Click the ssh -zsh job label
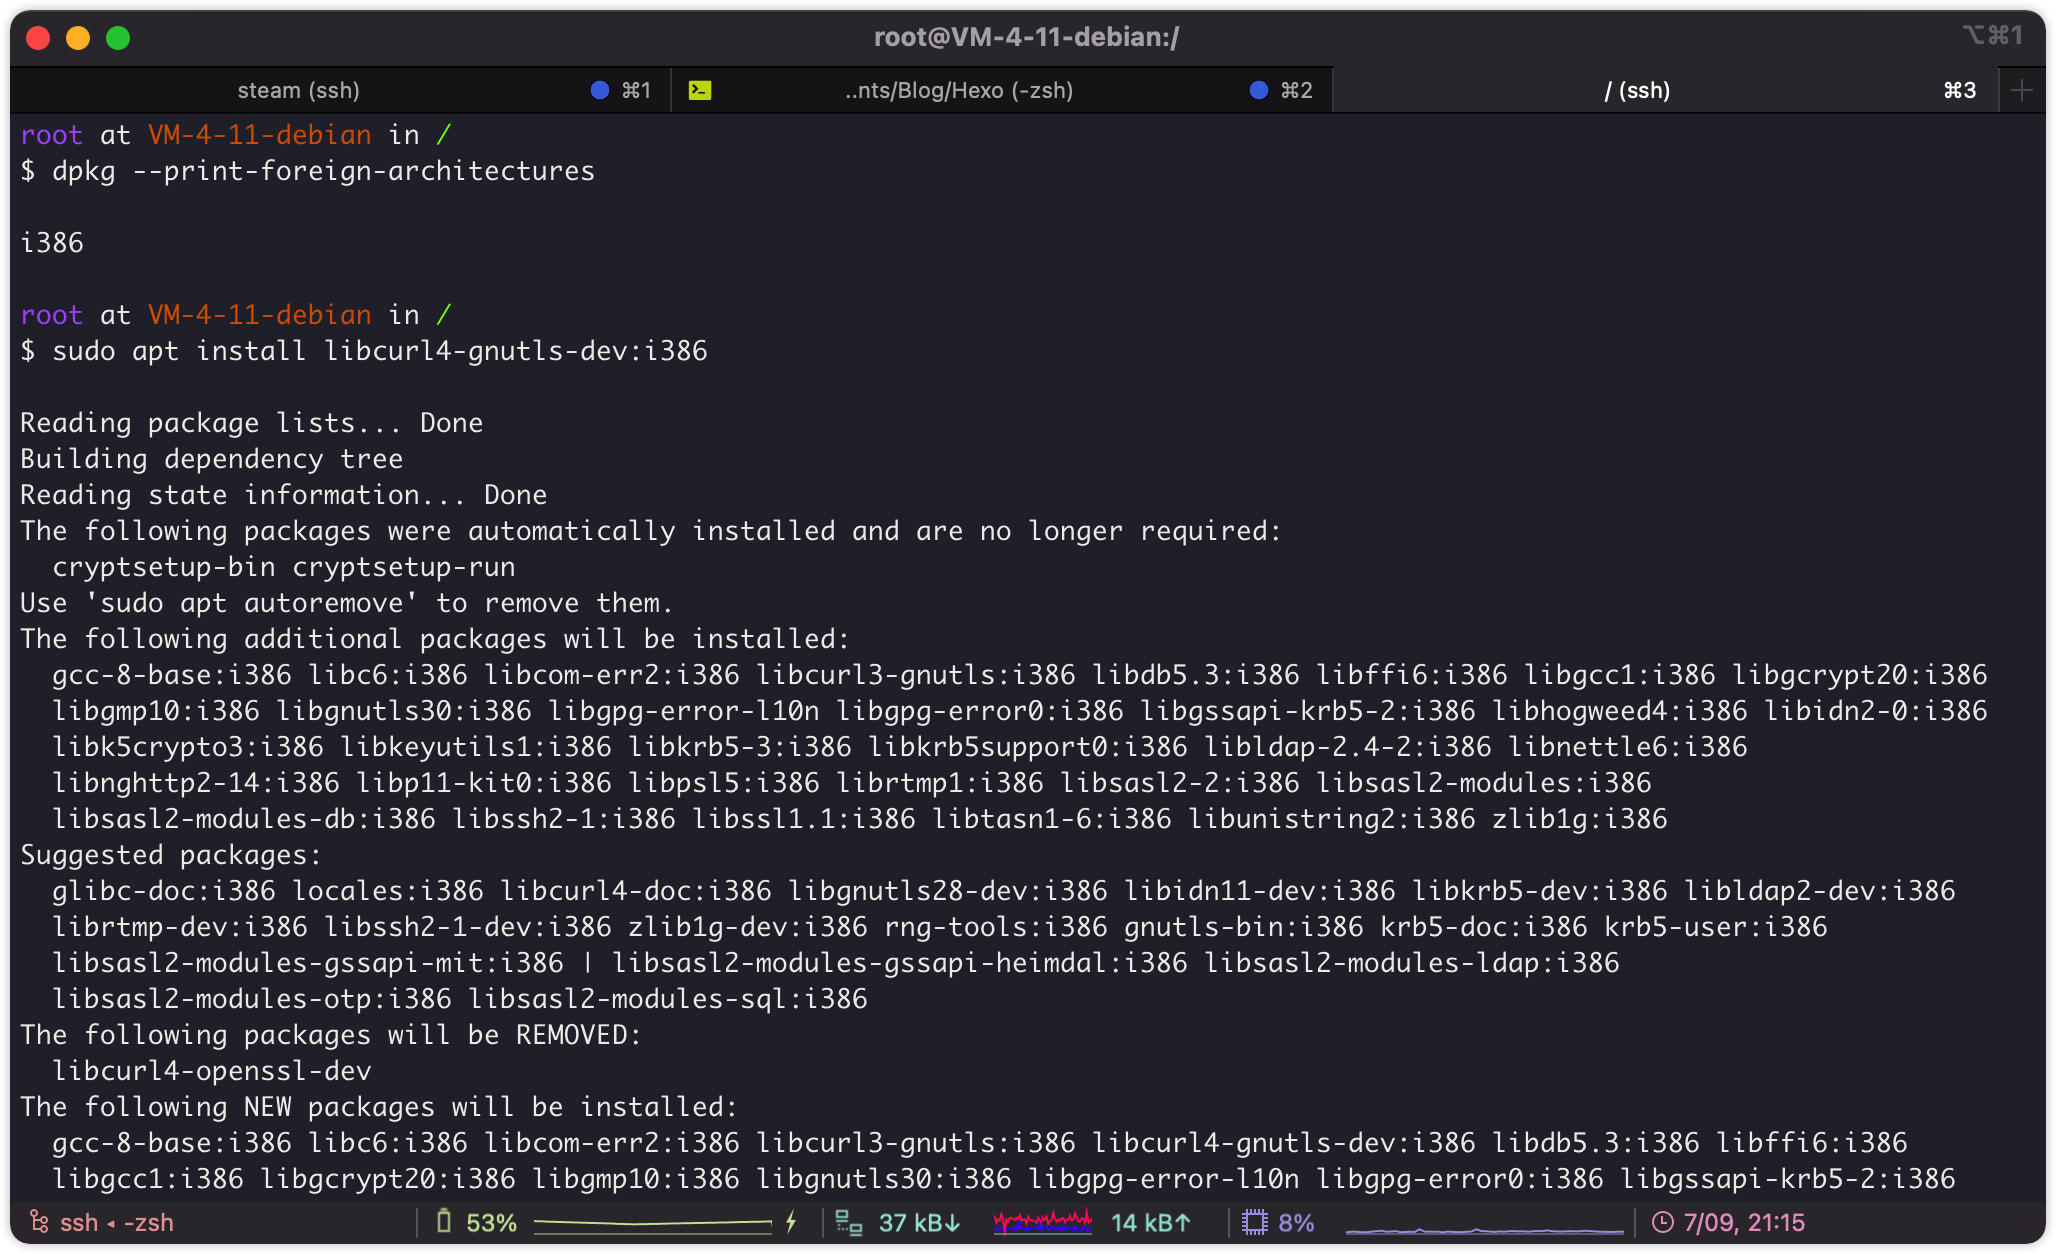Image resolution: width=2056 pixels, height=1254 pixels. pos(117,1222)
